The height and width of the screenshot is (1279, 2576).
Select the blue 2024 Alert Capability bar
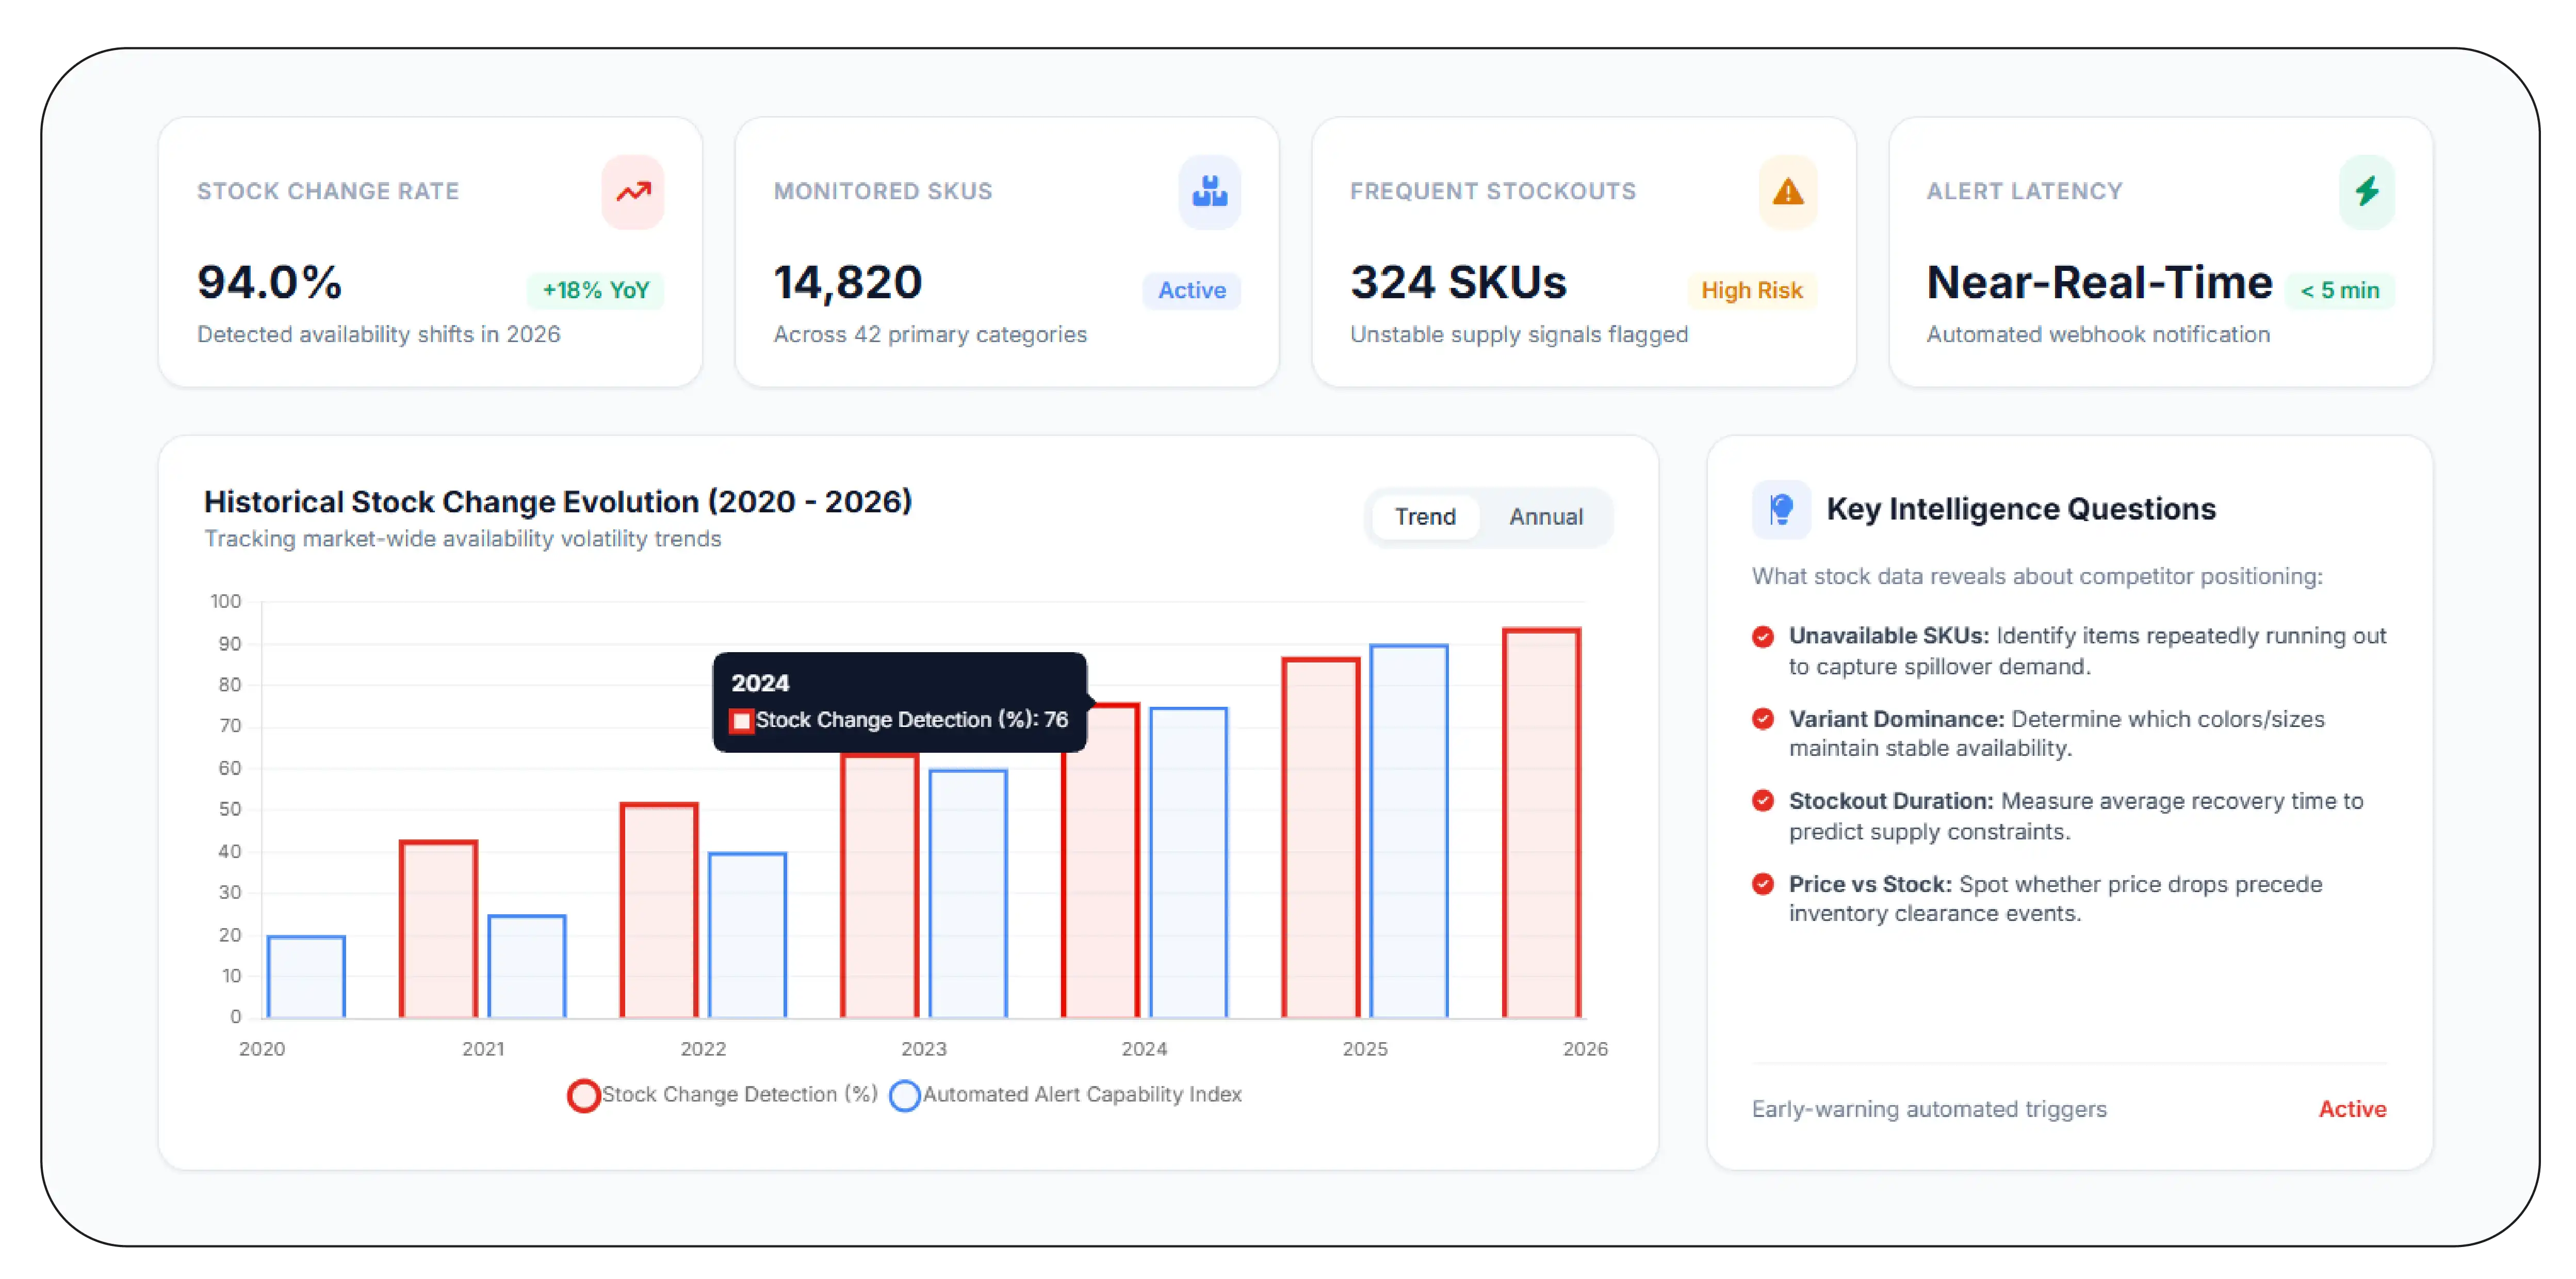coord(1188,863)
